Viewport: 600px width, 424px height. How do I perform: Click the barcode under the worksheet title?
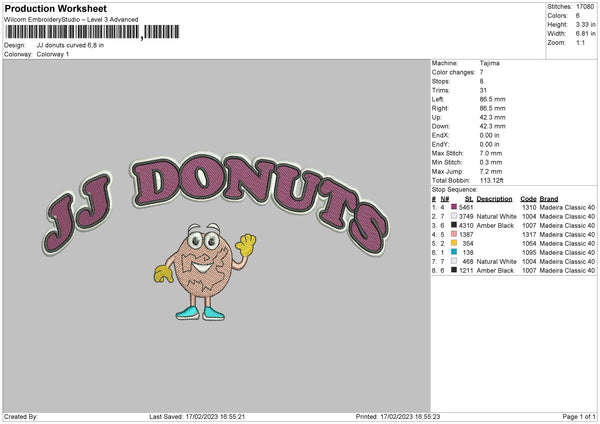pos(91,32)
